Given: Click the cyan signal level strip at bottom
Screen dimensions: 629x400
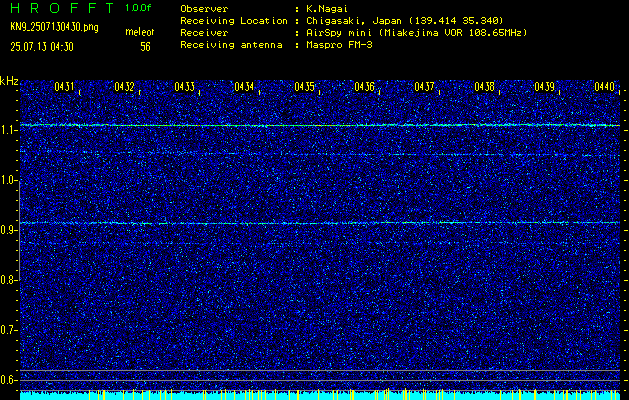Looking at the screenshot, I should [320, 395].
